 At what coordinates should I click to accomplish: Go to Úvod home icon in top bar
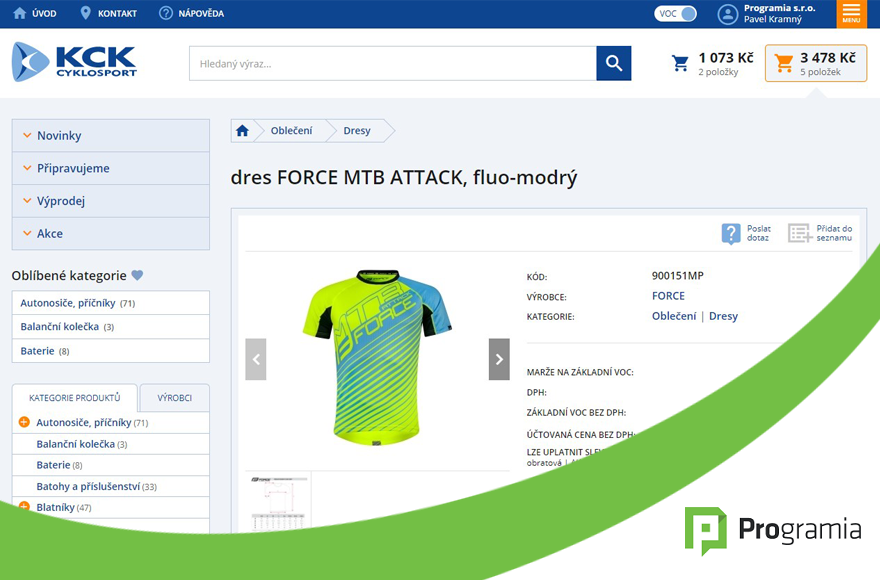(20, 13)
